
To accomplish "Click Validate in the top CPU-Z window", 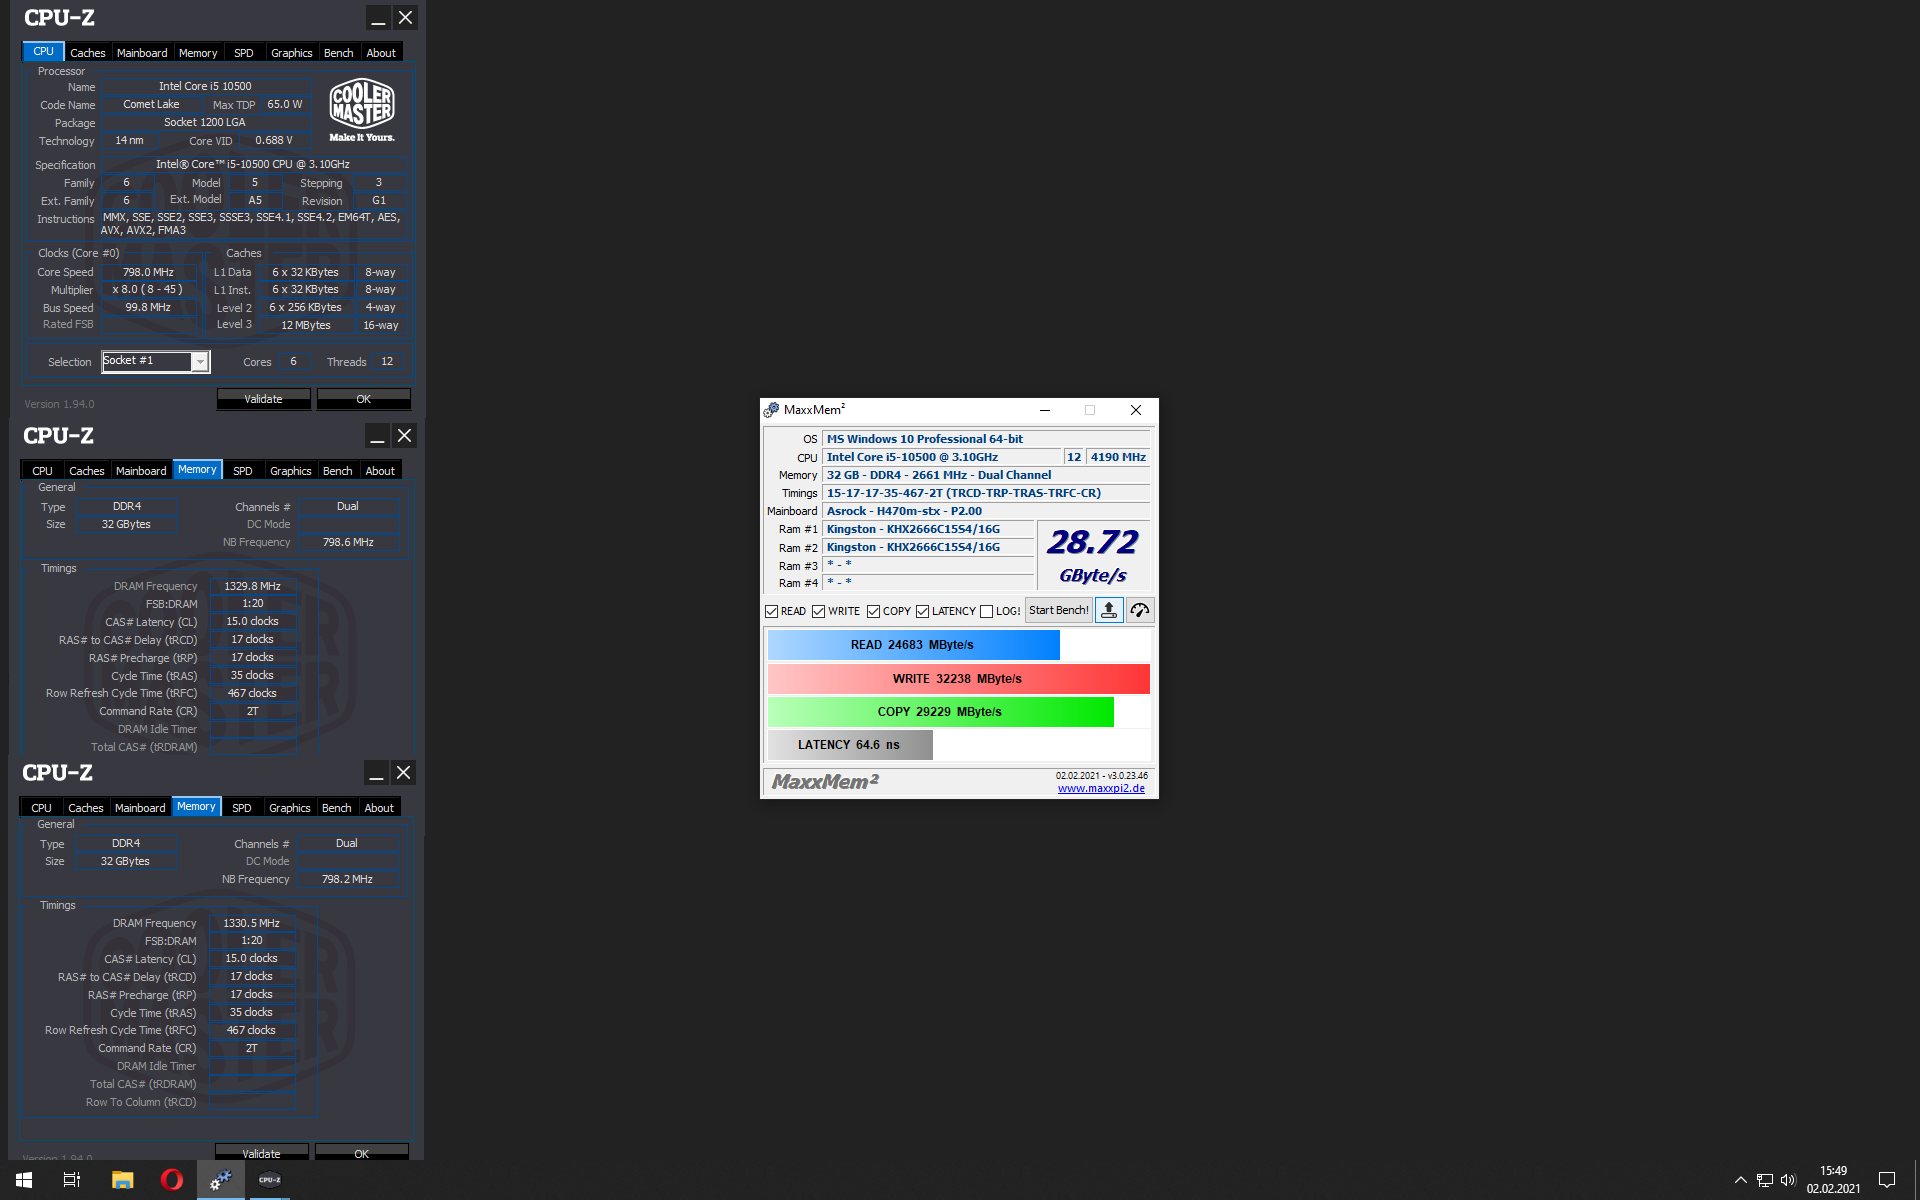I will (x=263, y=399).
